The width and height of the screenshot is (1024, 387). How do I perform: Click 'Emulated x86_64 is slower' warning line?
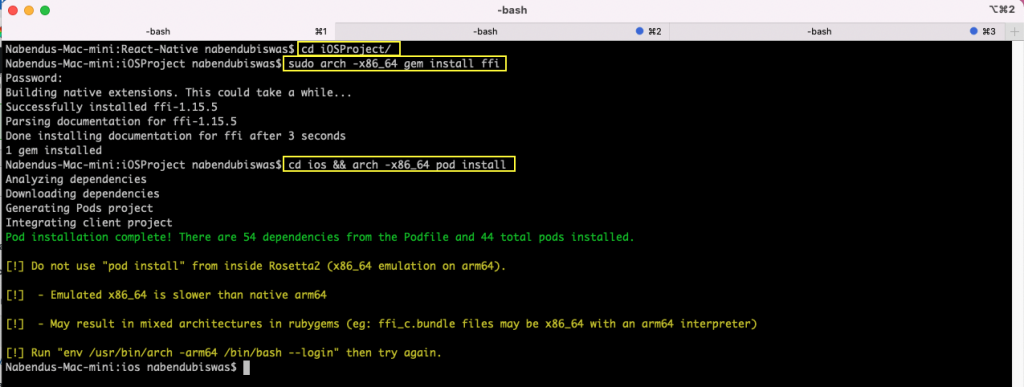[166, 295]
